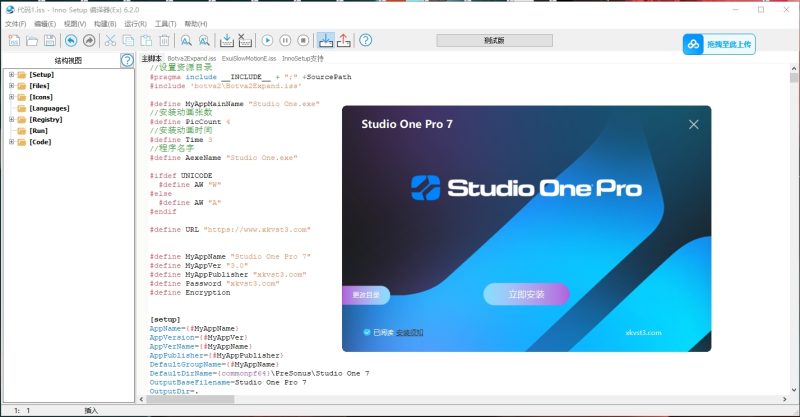Delete selection with the trash can icon

164,40
